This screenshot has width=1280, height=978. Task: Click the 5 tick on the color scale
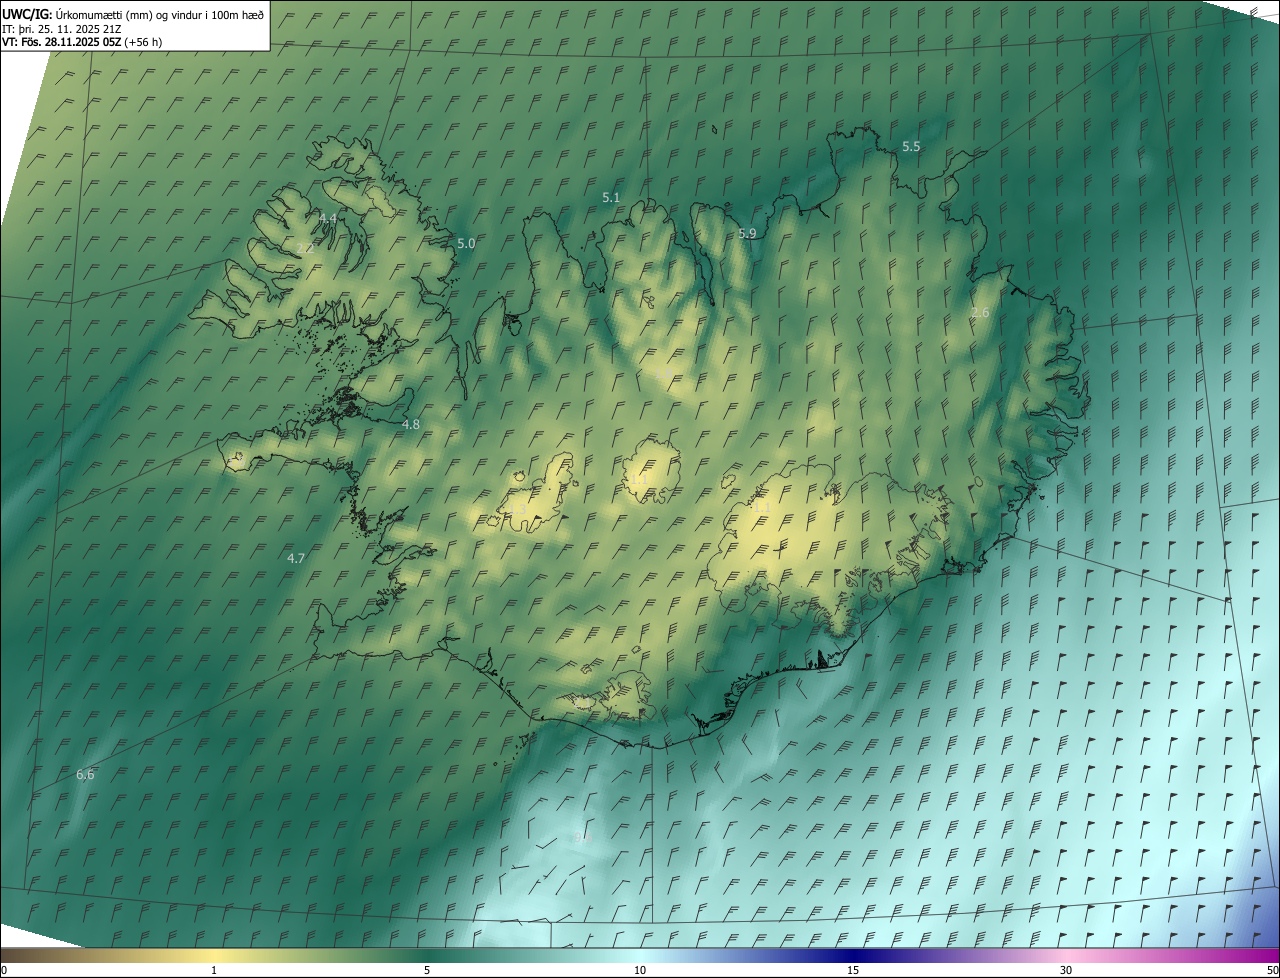click(x=427, y=970)
